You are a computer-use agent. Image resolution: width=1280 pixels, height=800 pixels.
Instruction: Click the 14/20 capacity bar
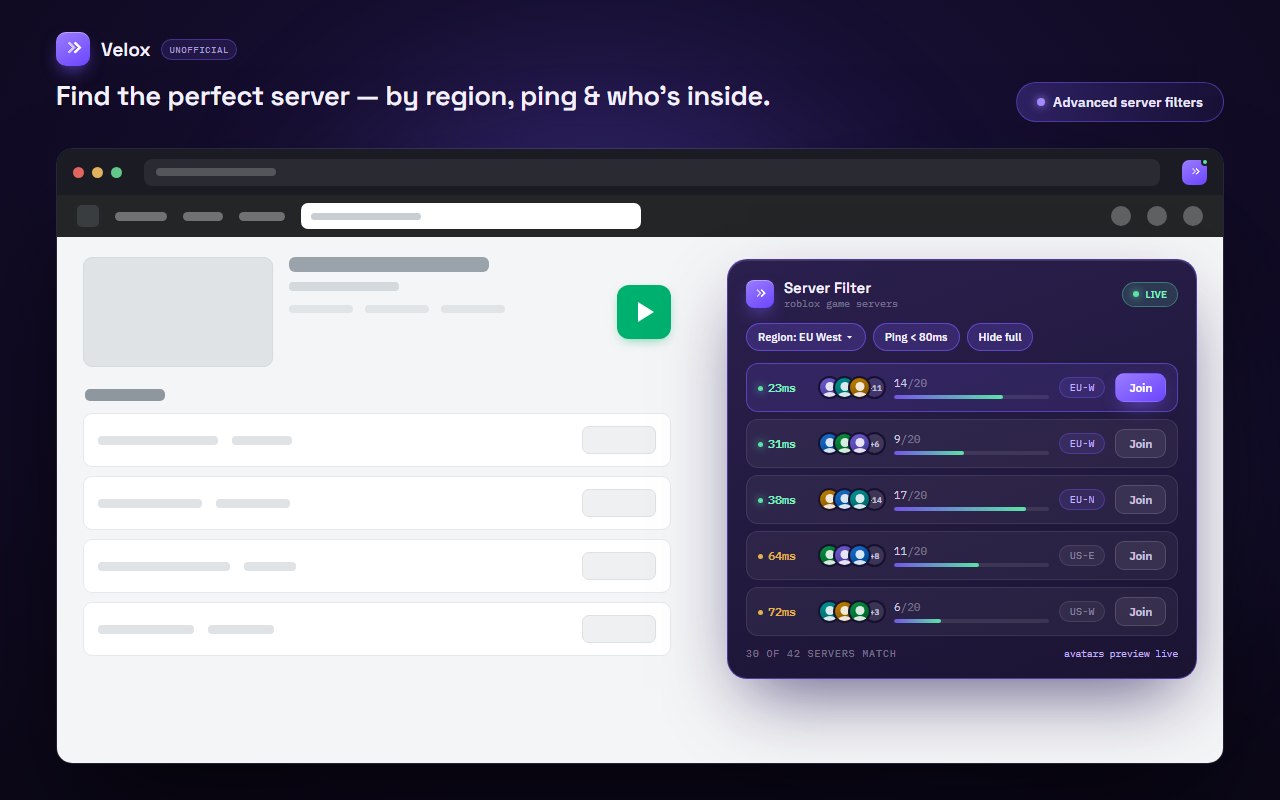tap(971, 397)
